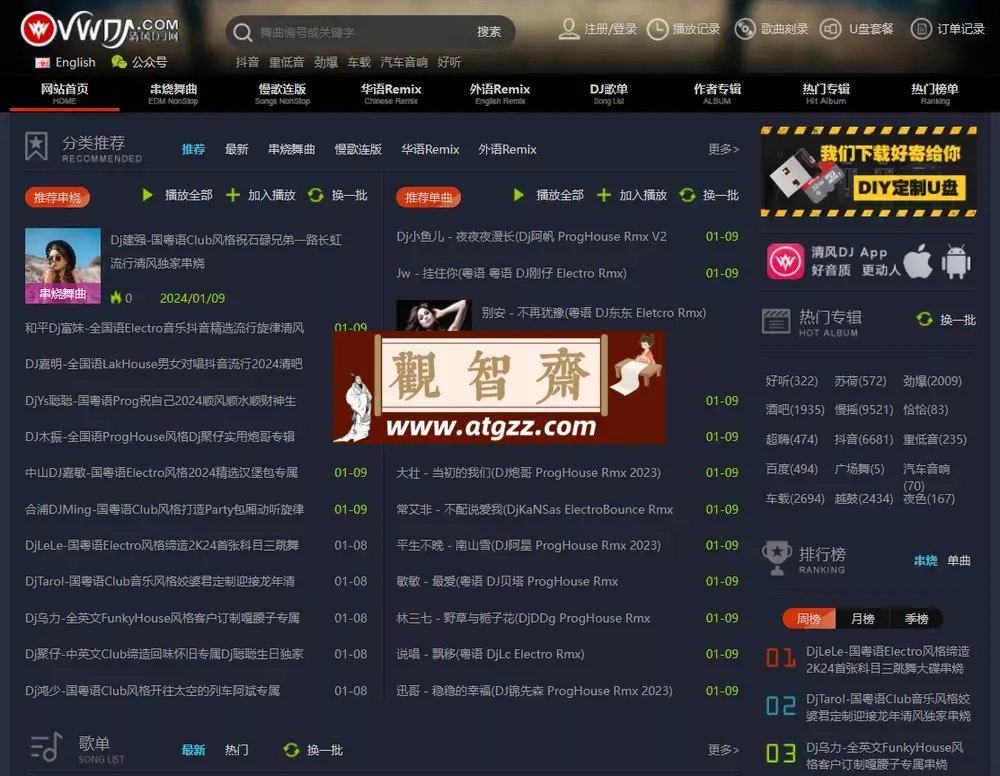The width and height of the screenshot is (1000, 776).
Task: Click the site logo at top left
Action: point(99,29)
